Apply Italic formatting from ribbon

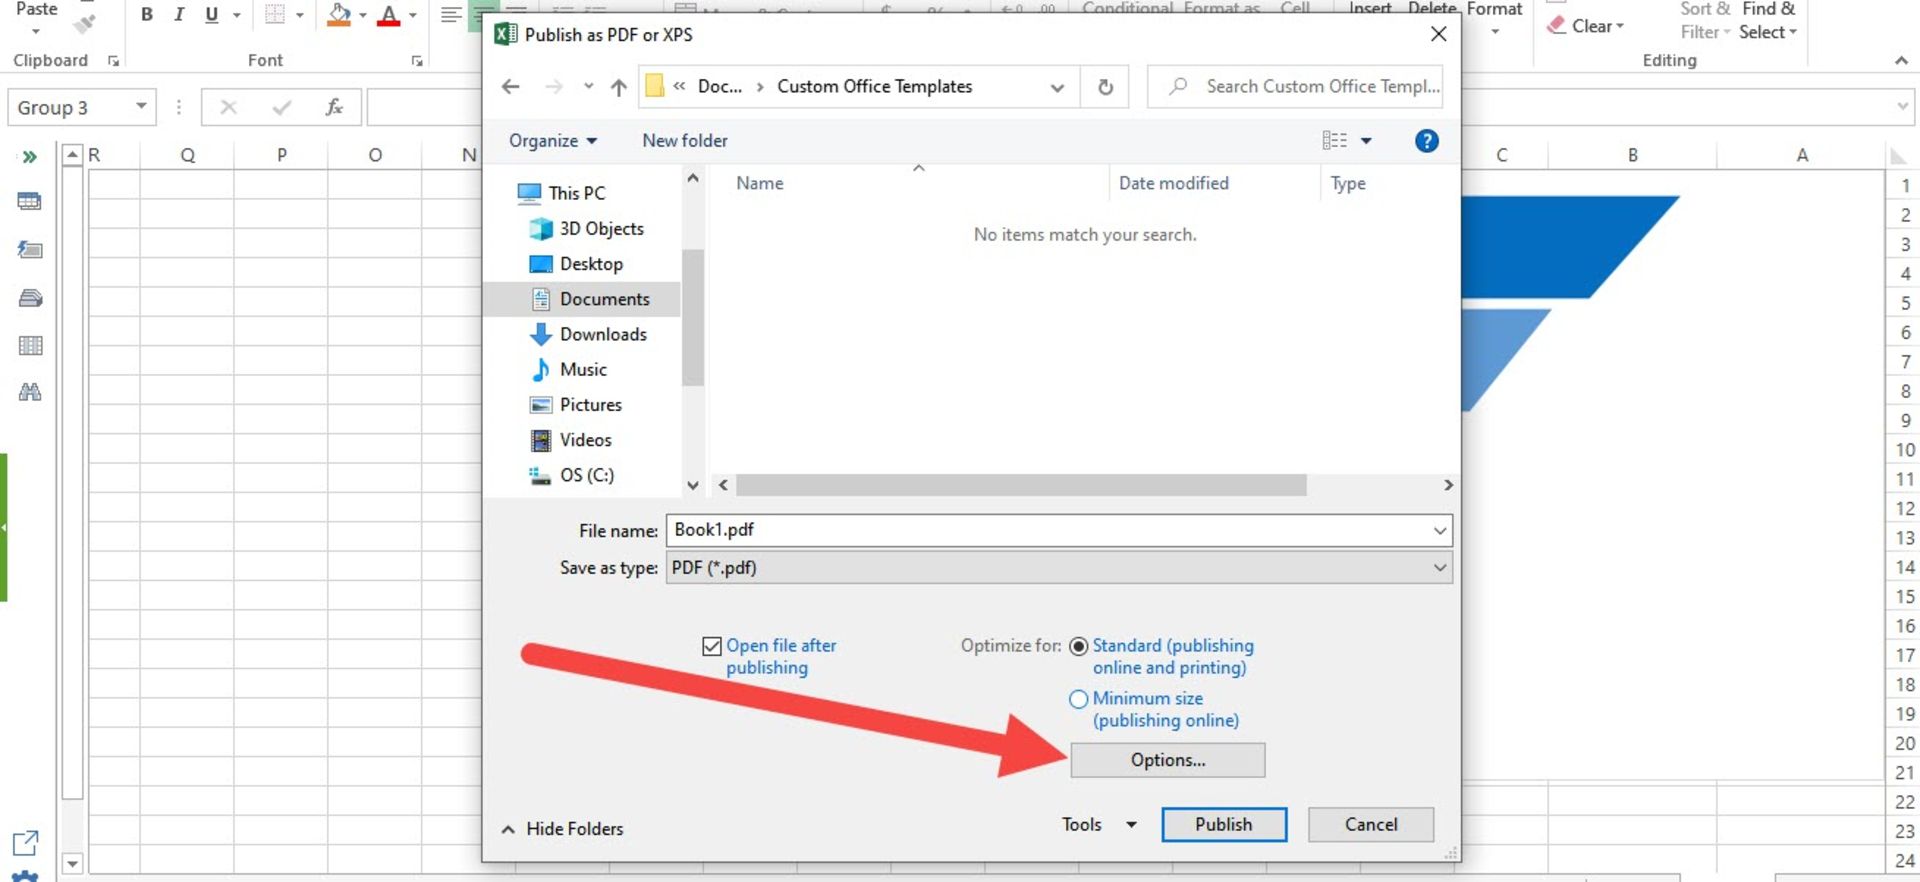[179, 15]
